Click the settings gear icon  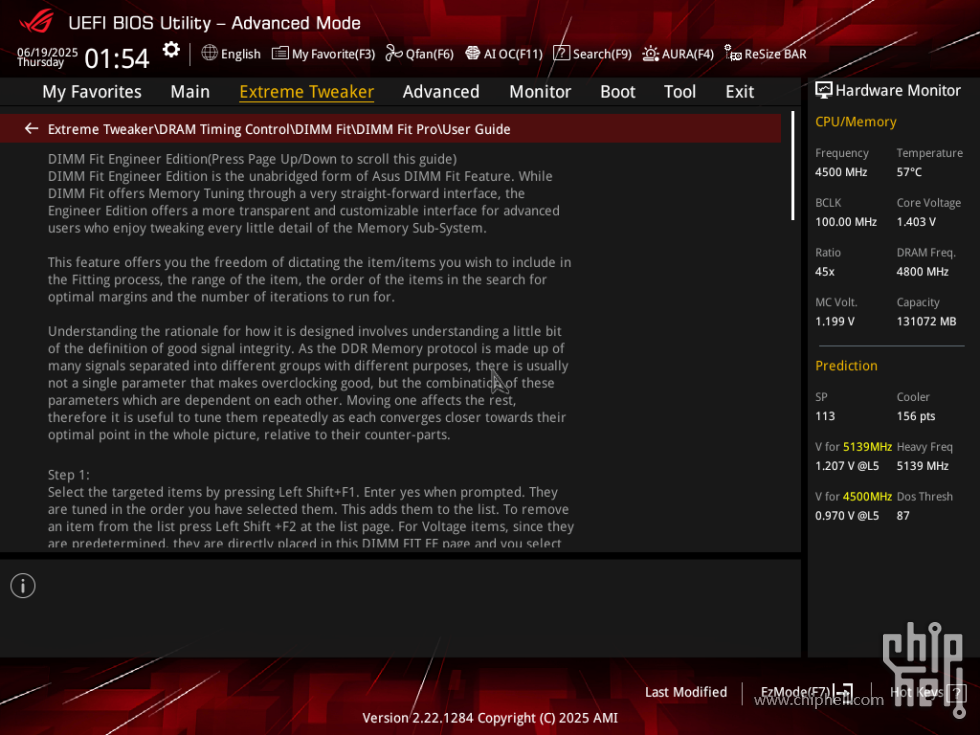[x=171, y=50]
